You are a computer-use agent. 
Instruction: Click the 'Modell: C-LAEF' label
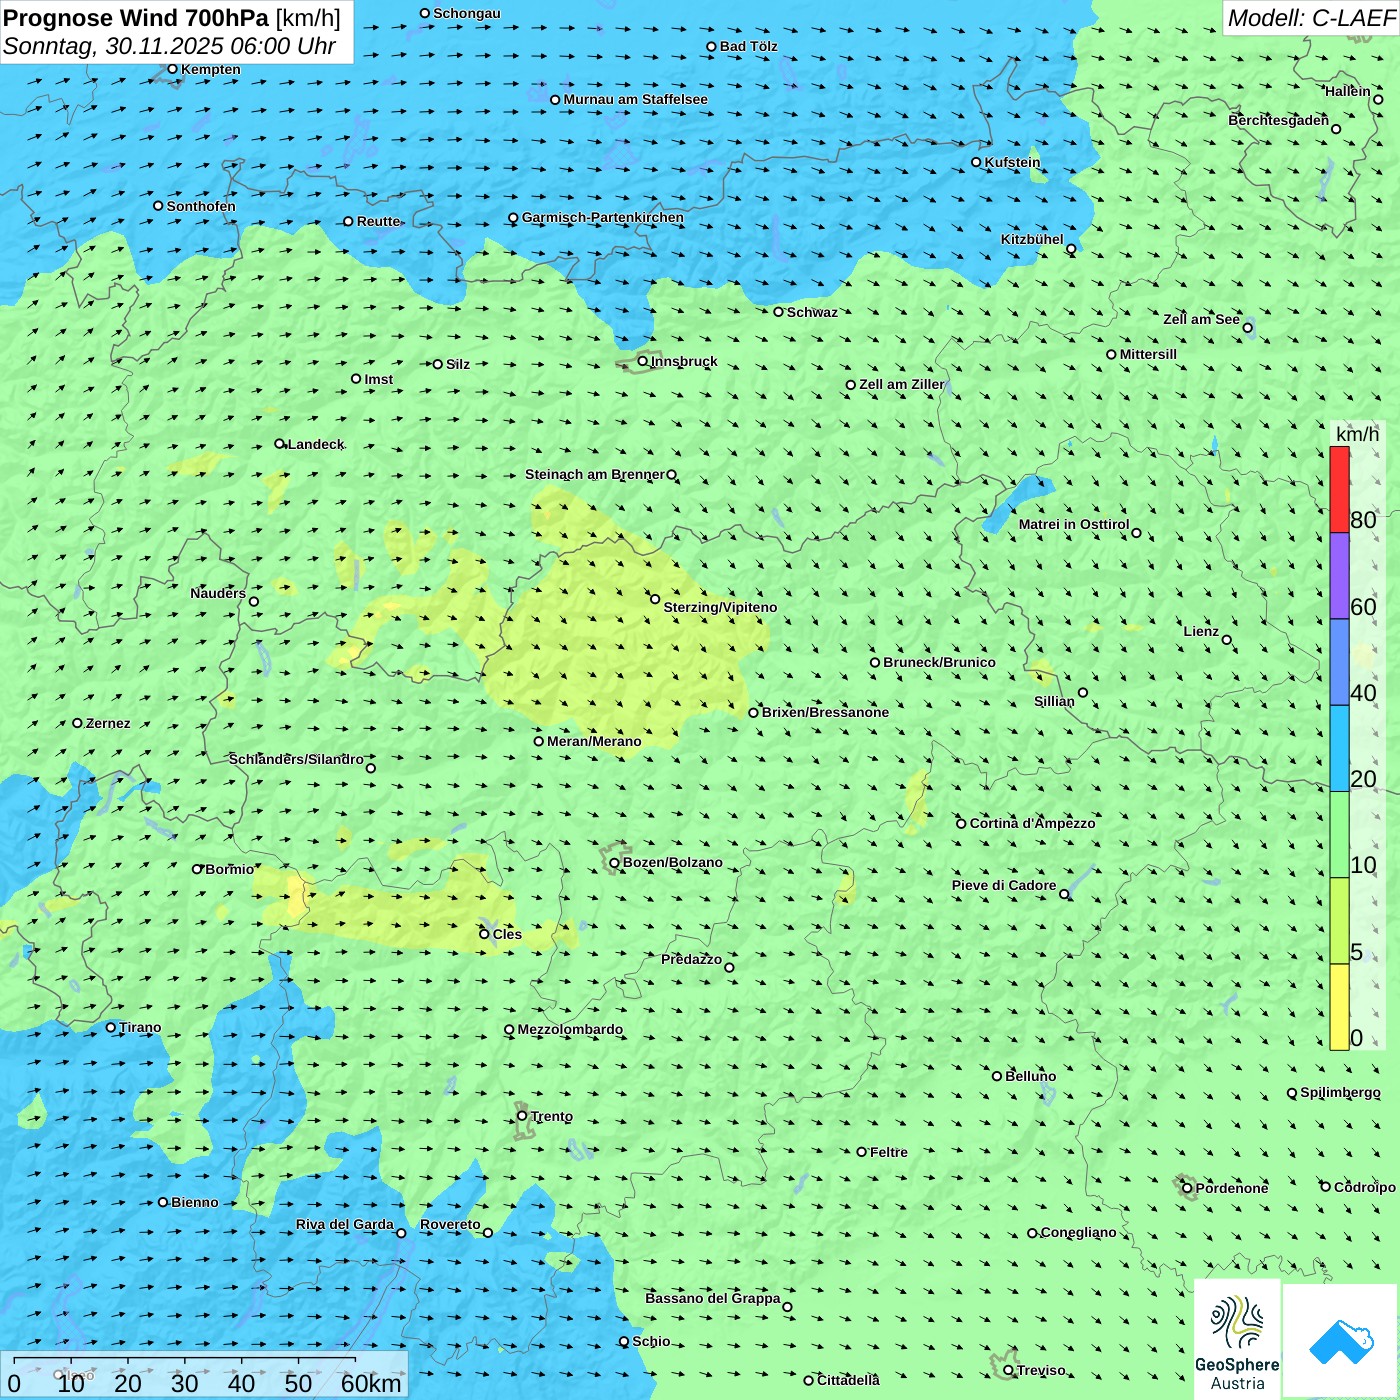[x=1310, y=18]
